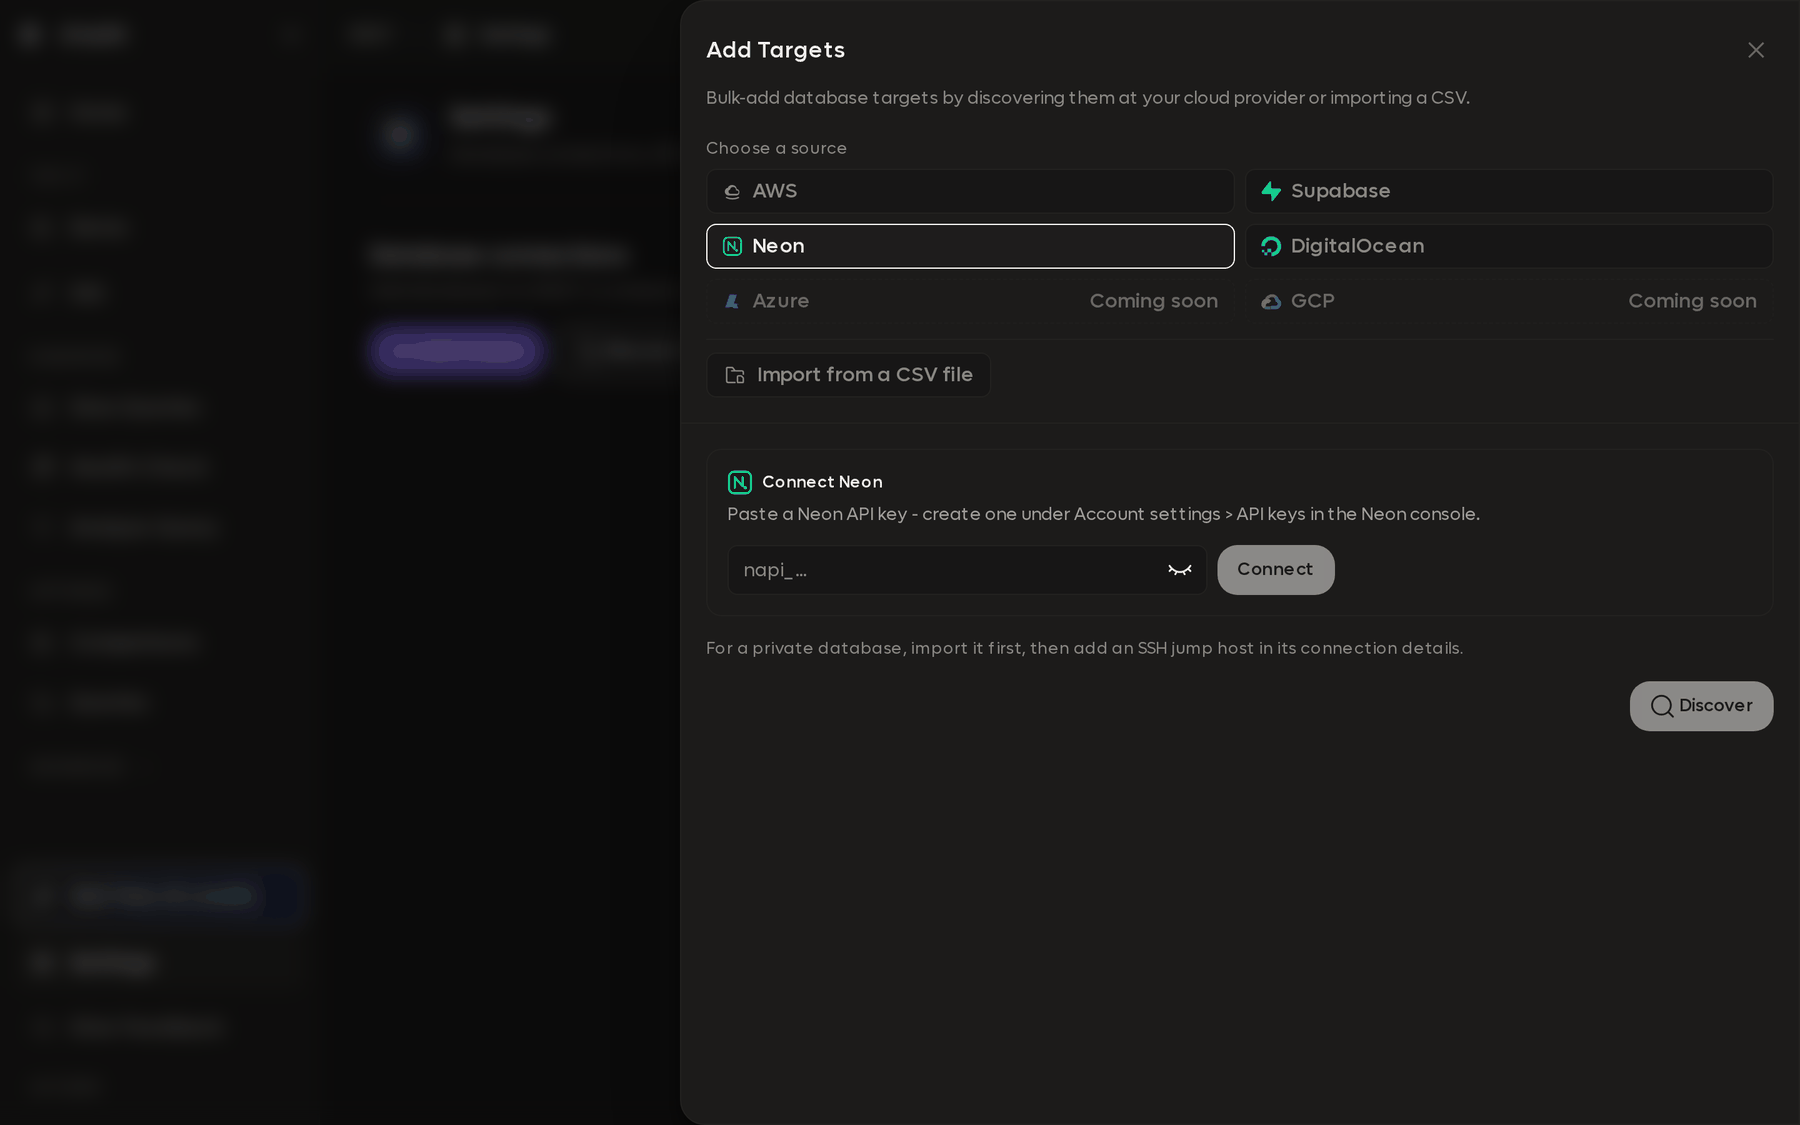This screenshot has width=1800, height=1125.
Task: Click the 'Choose a source' label
Action: click(x=776, y=148)
